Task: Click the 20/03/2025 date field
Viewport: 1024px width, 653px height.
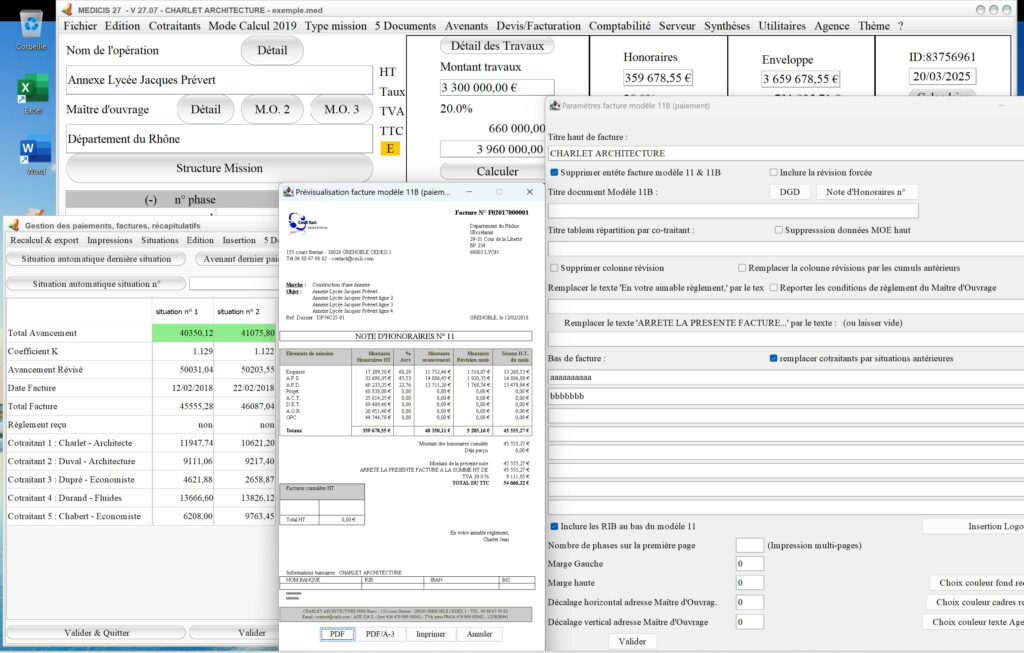Action: coord(941,76)
